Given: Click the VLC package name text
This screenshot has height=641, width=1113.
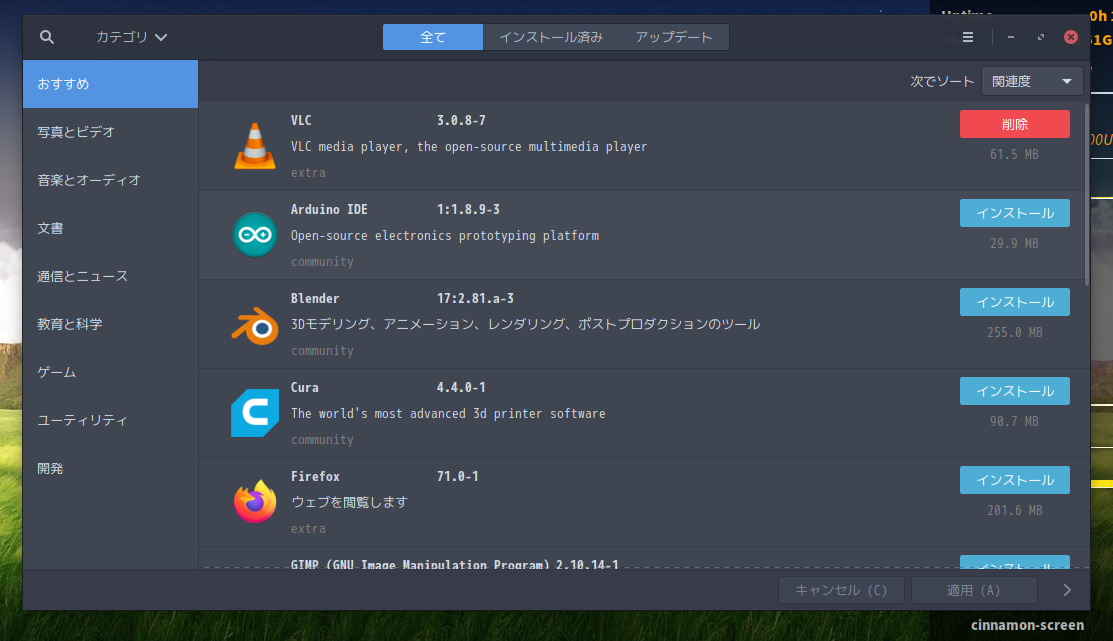Looking at the screenshot, I should (301, 121).
